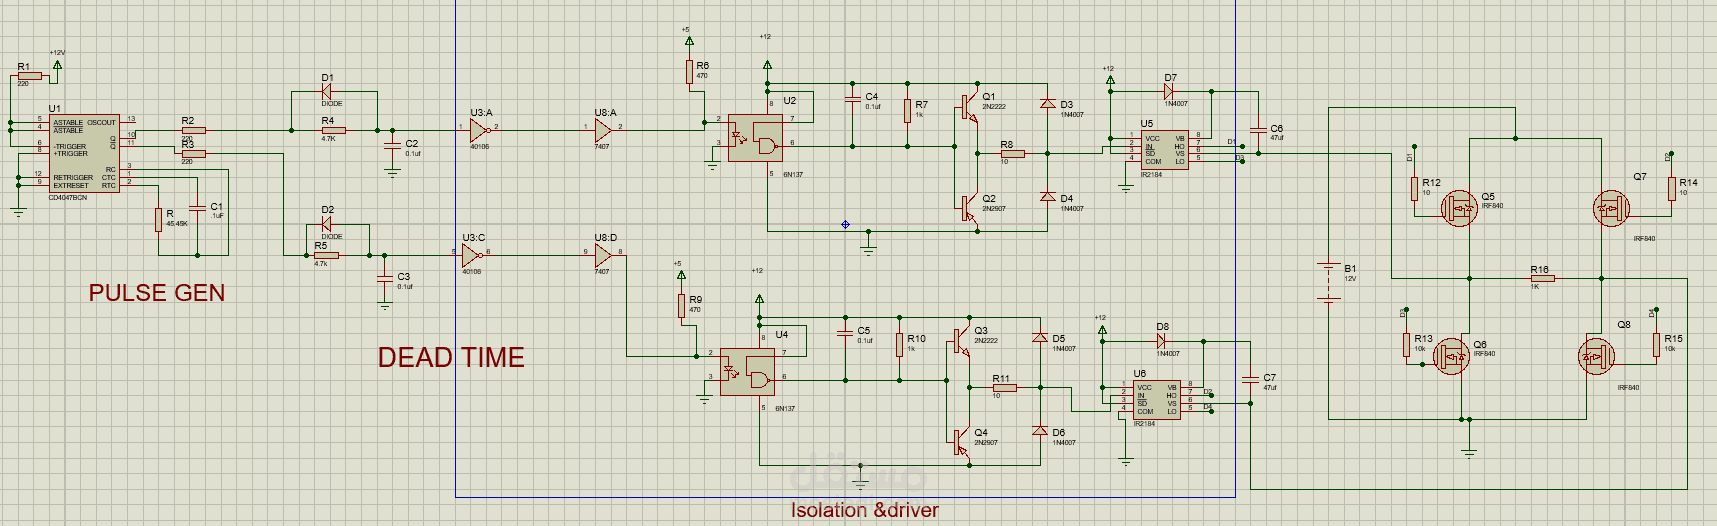This screenshot has height=526, width=1717.
Task: Select diode D1 symbol
Action: pos(326,92)
